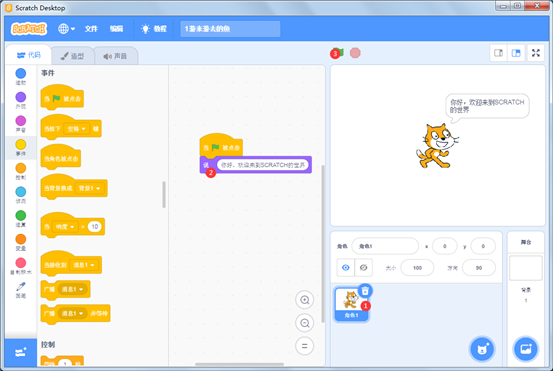The width and height of the screenshot is (553, 371).
Task: Click the block palette vertical scrollbar
Action: pos(164,194)
